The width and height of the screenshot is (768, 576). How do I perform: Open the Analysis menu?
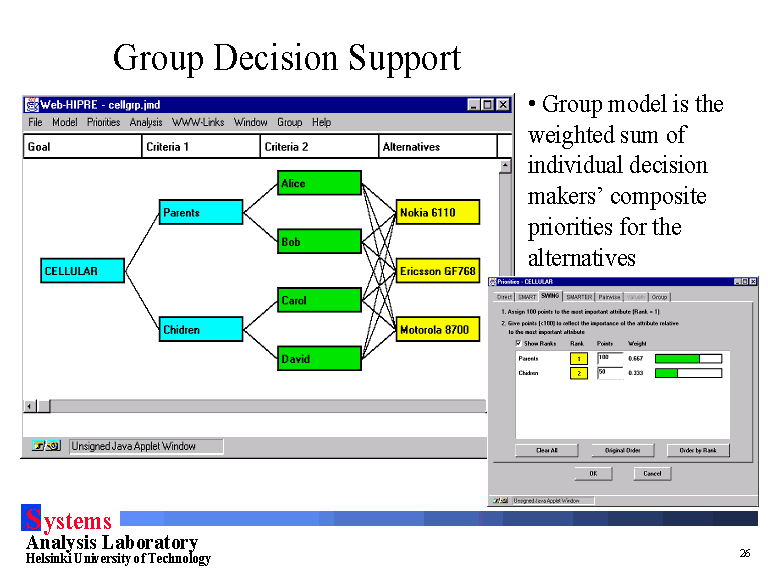pyautogui.click(x=146, y=122)
